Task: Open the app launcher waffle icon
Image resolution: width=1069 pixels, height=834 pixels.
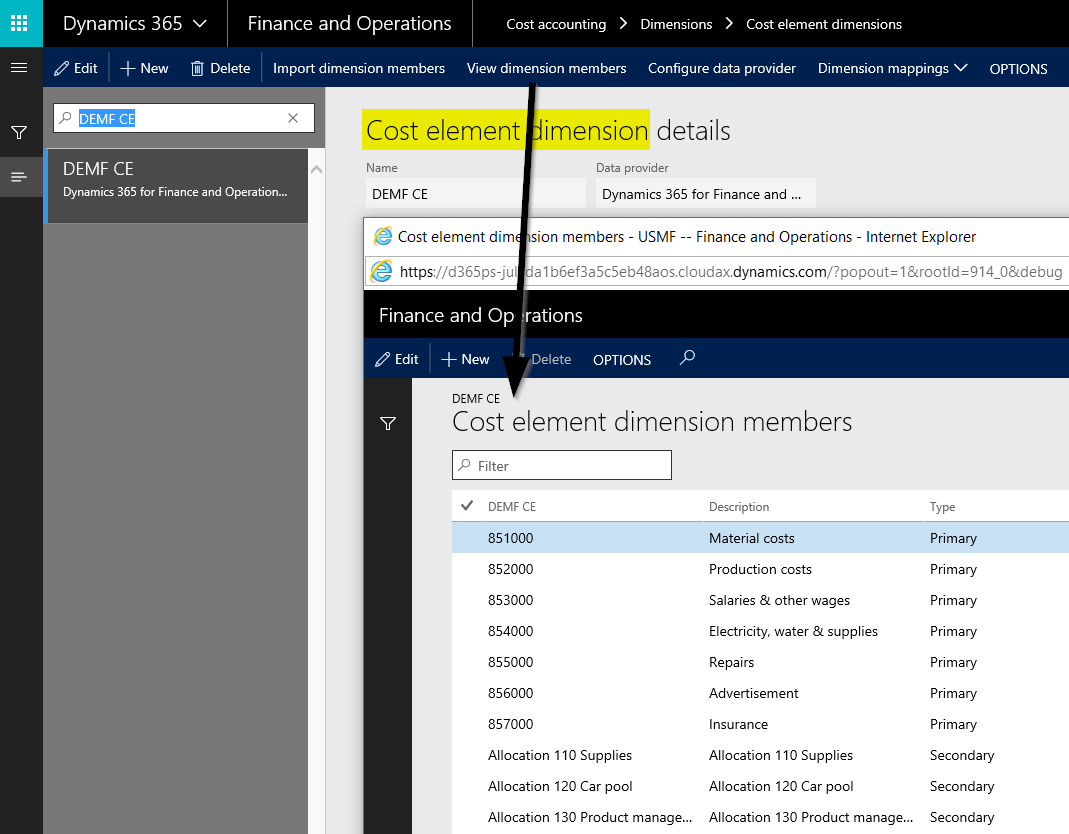Action: (x=21, y=23)
